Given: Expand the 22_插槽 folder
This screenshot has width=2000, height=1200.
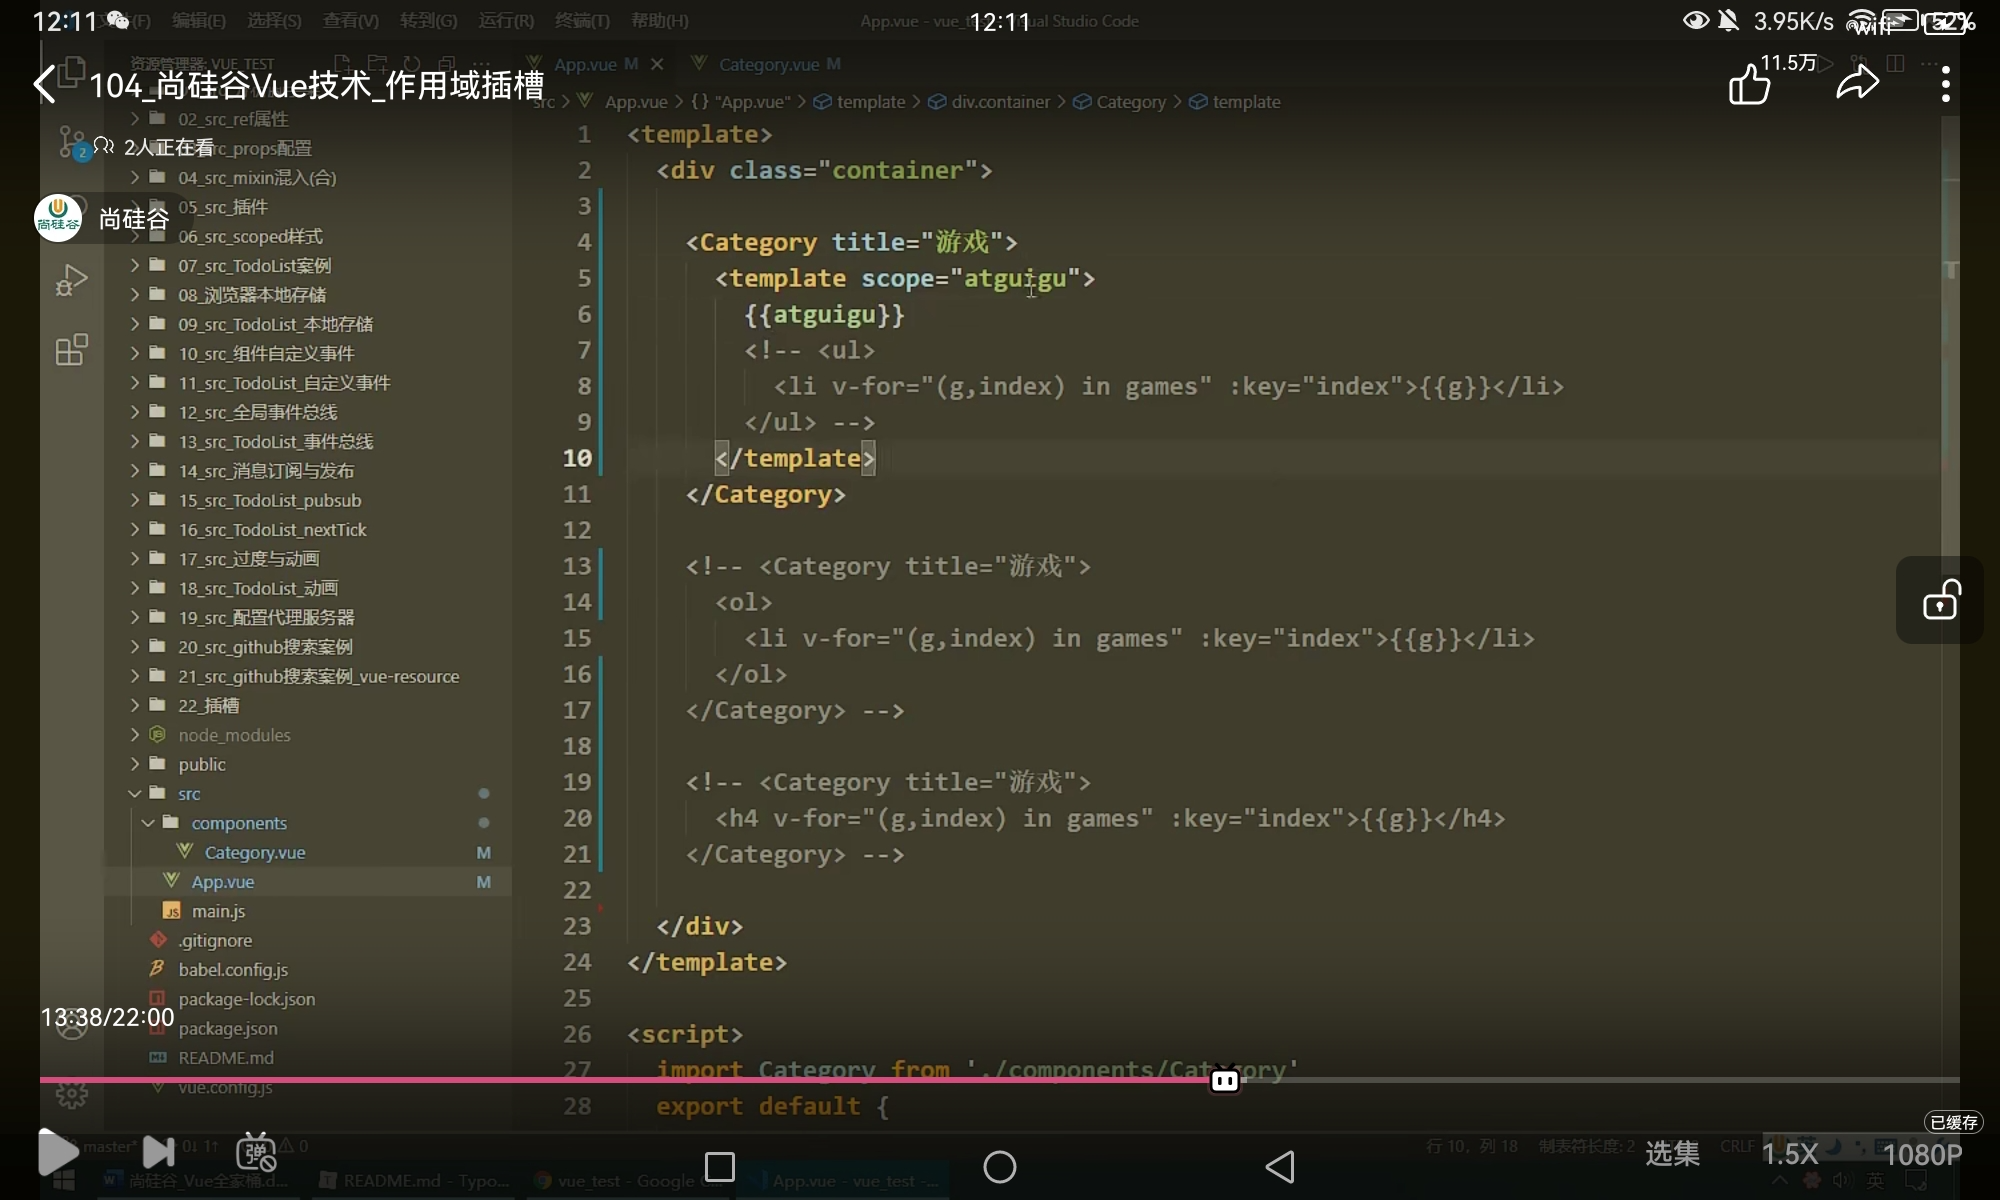Looking at the screenshot, I should (208, 706).
